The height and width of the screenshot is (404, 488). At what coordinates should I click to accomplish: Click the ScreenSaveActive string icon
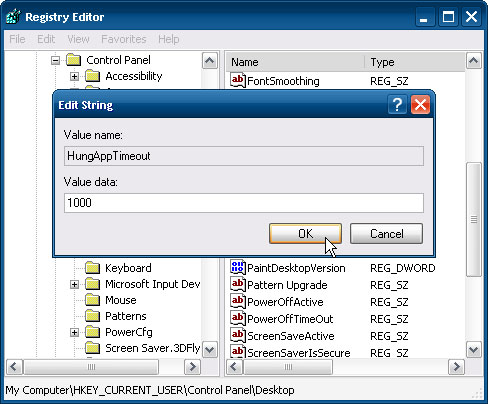(238, 335)
